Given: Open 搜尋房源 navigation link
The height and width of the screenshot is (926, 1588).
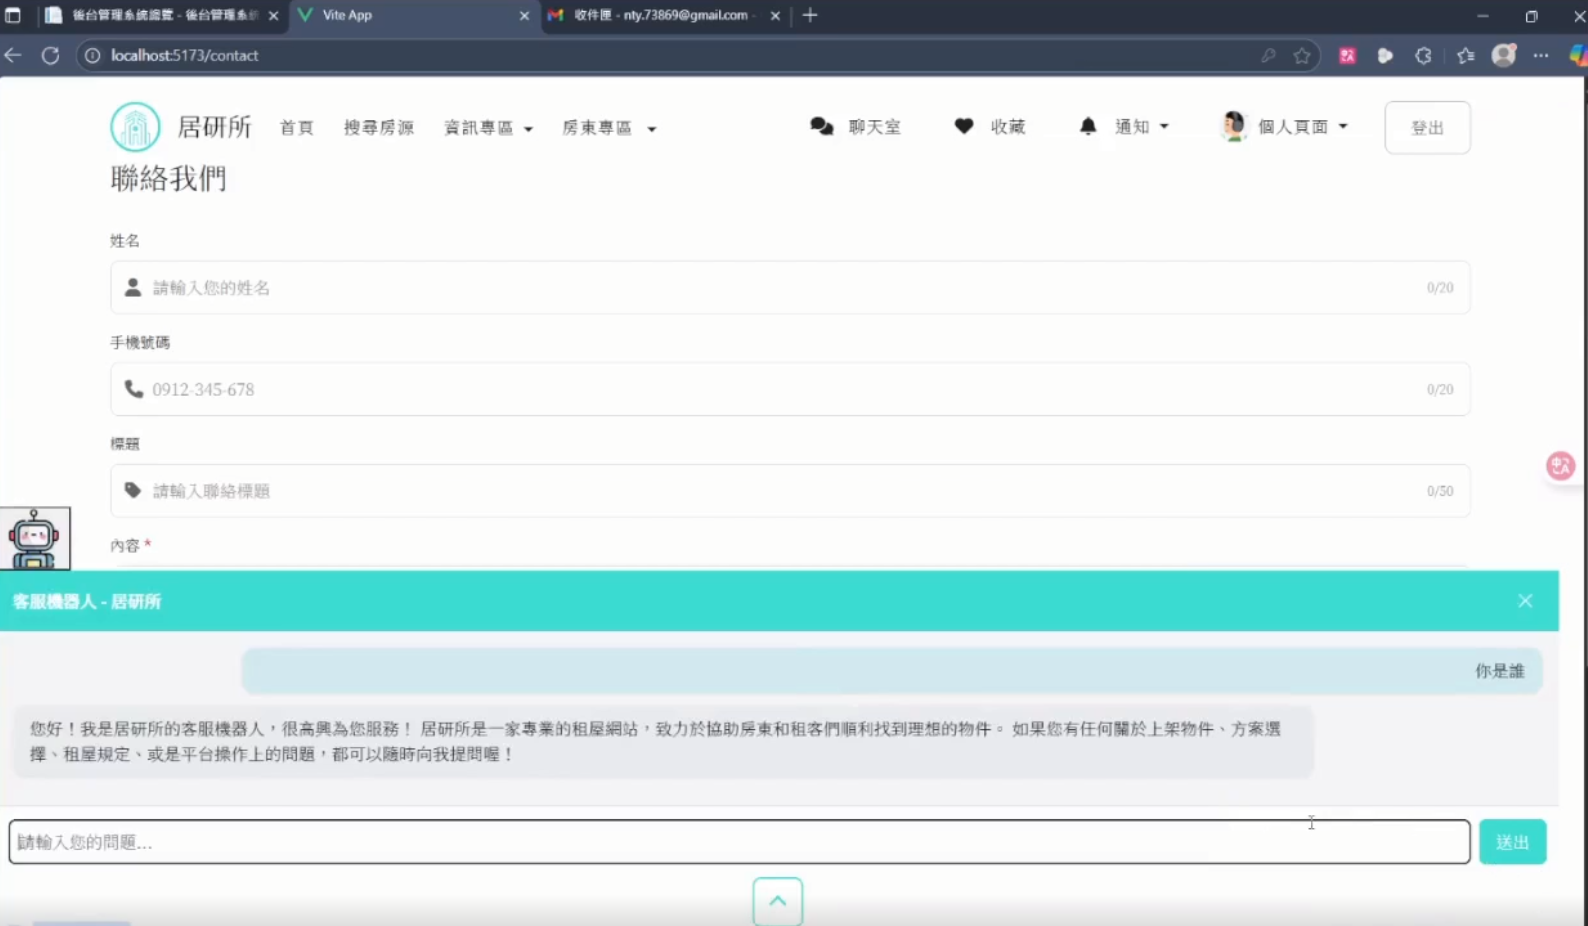Looking at the screenshot, I should [x=378, y=128].
